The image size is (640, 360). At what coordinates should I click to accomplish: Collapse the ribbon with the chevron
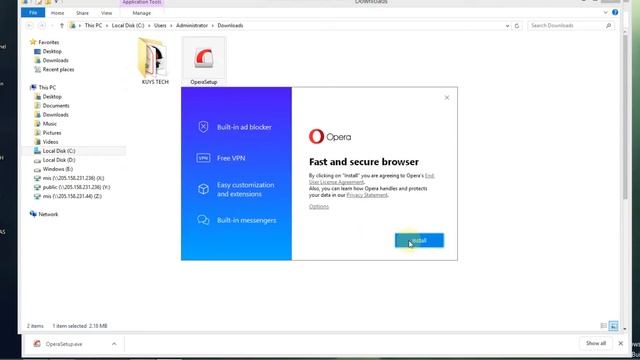[605, 13]
